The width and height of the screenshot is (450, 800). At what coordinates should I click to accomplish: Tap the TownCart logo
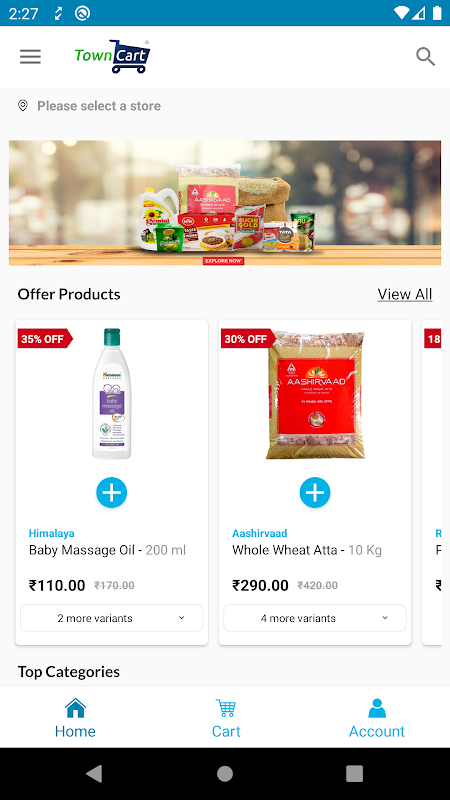112,56
